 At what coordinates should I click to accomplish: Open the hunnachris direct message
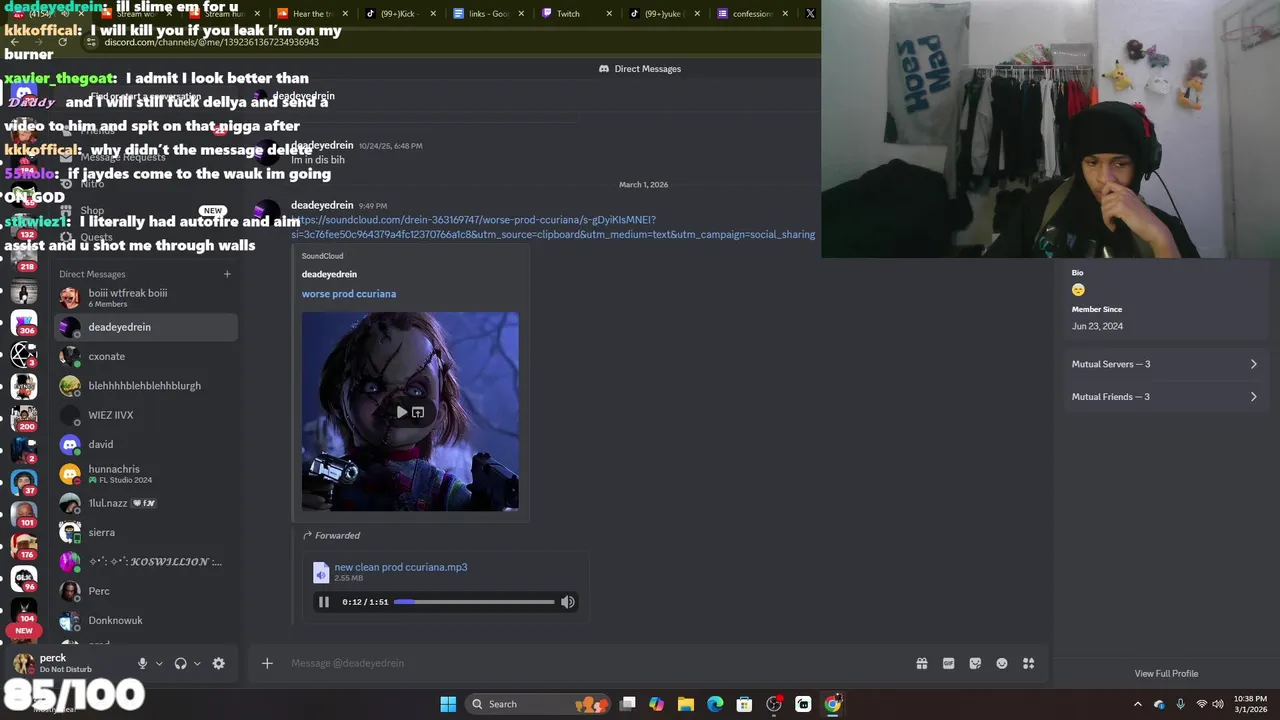pos(146,474)
